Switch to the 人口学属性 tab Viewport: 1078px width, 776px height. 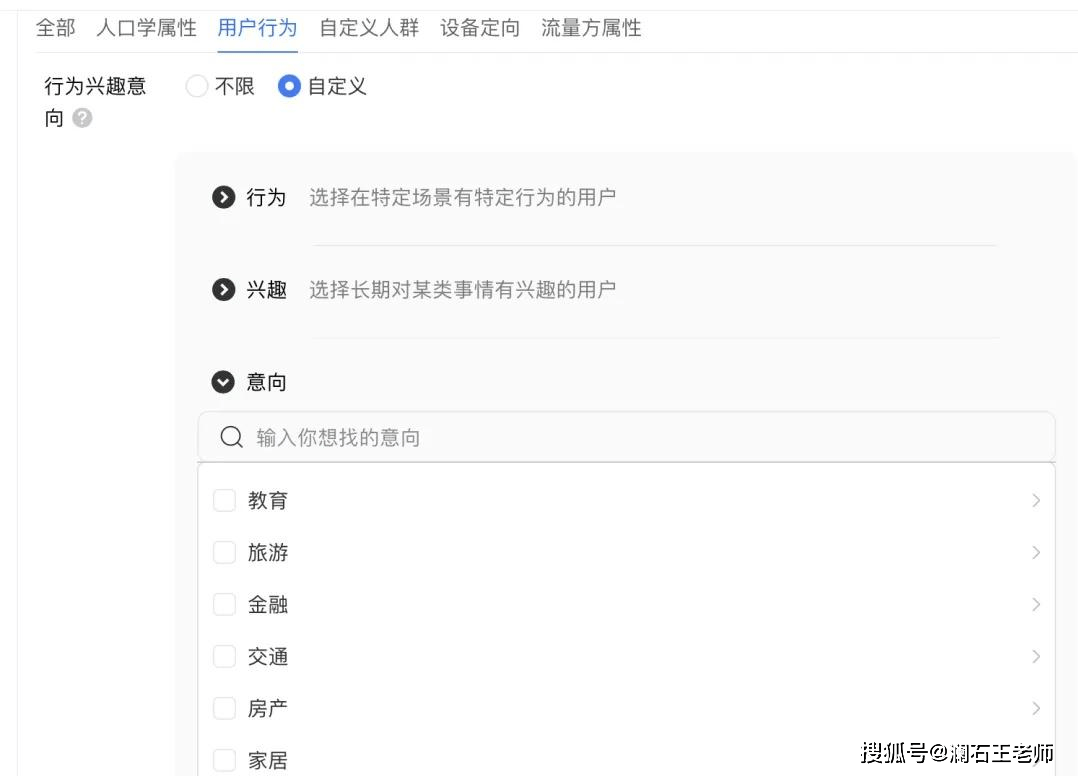click(x=146, y=28)
